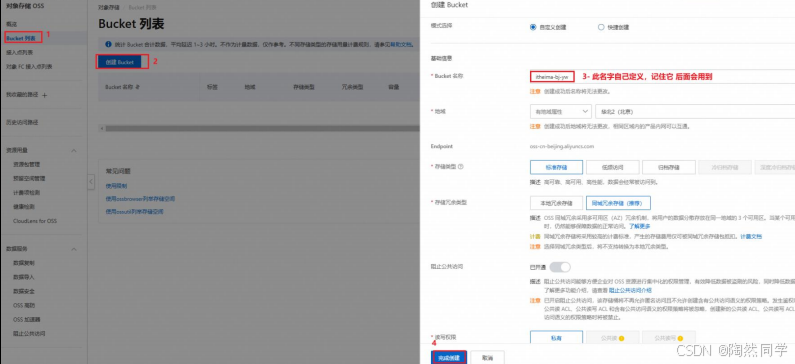Open the 使用ossutil列举存储空间 link
The height and width of the screenshot is (364, 795).
coord(134,211)
